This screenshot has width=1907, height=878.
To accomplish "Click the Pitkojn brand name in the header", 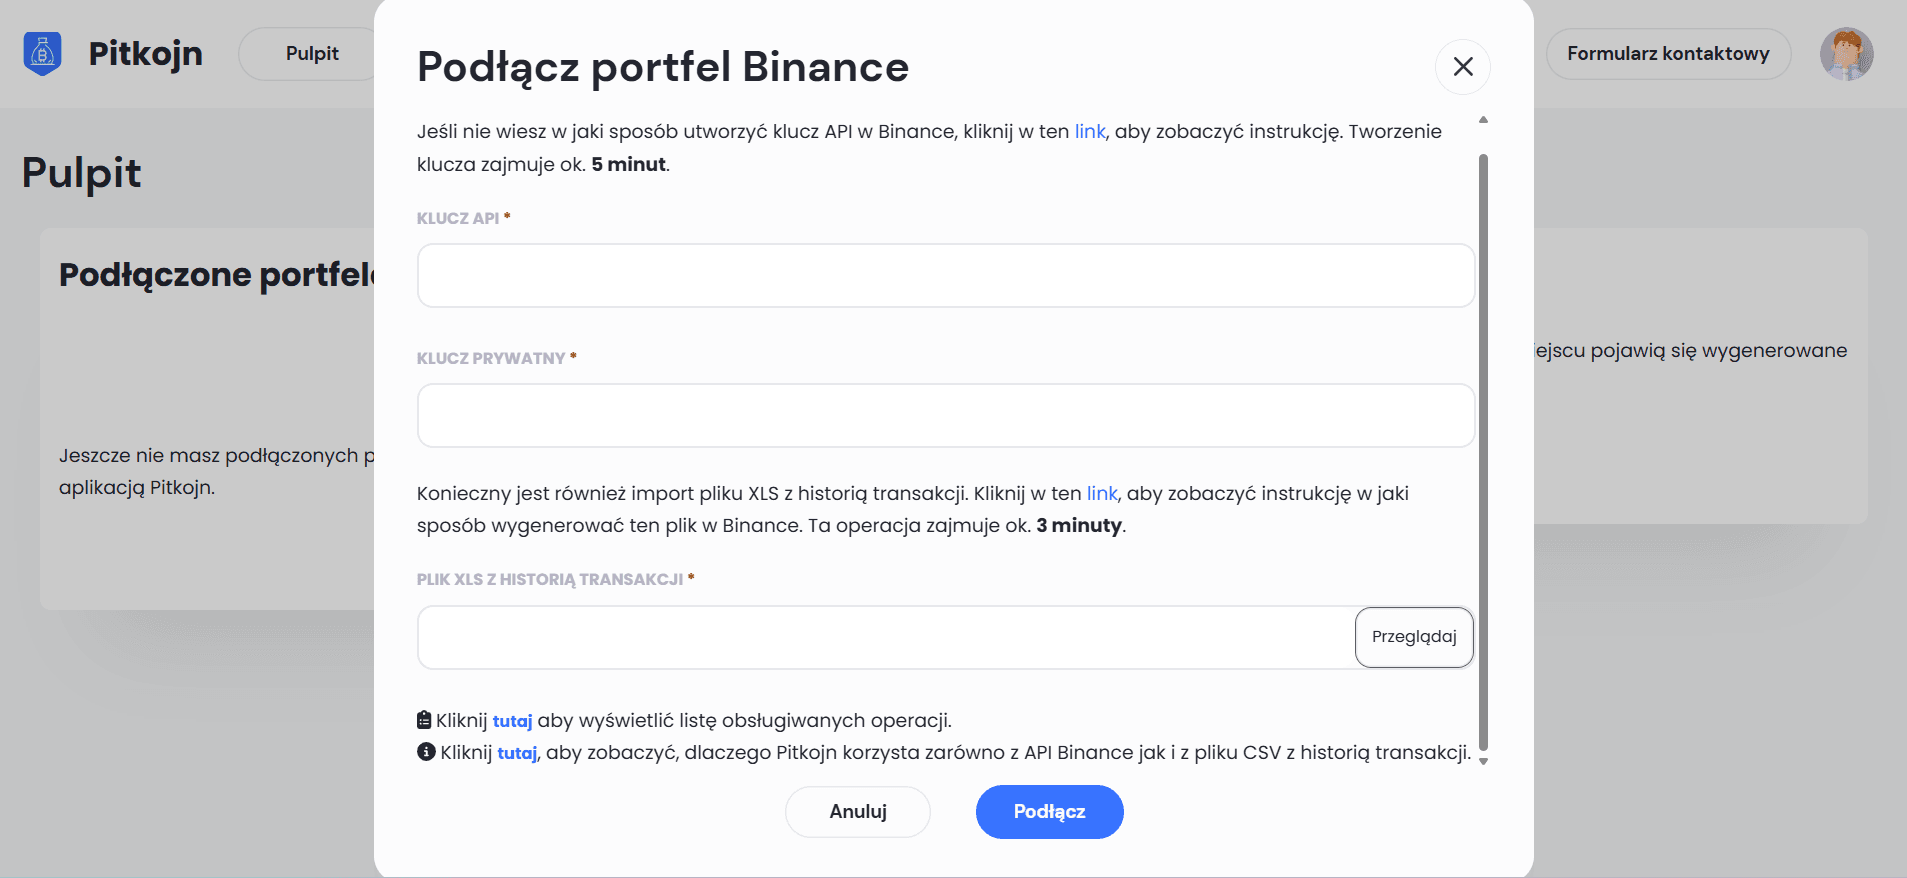I will (x=145, y=53).
